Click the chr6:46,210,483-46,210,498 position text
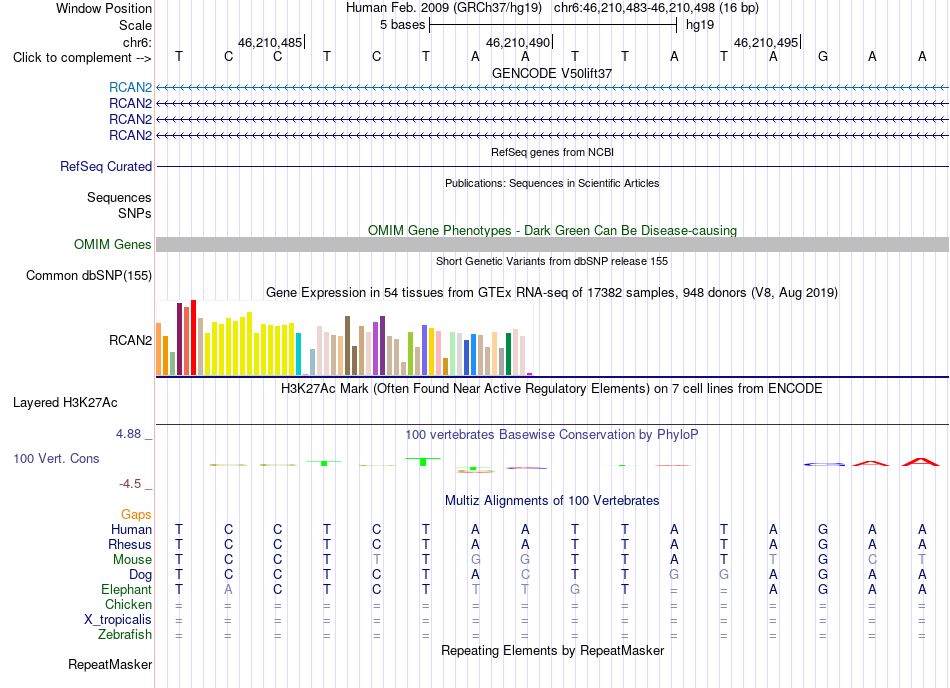The image size is (950, 688). pyautogui.click(x=656, y=8)
